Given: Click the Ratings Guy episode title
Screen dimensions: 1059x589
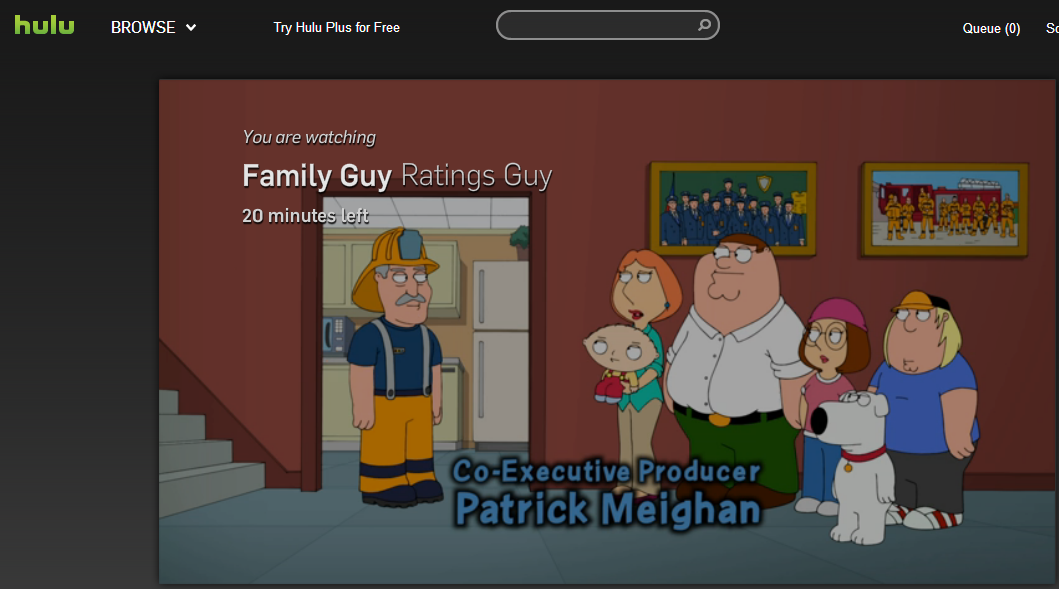Looking at the screenshot, I should pyautogui.click(x=477, y=176).
